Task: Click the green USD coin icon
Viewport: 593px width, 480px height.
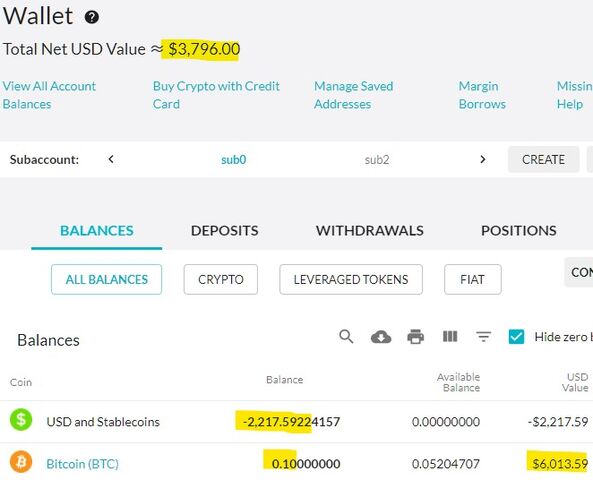Action: tap(21, 419)
